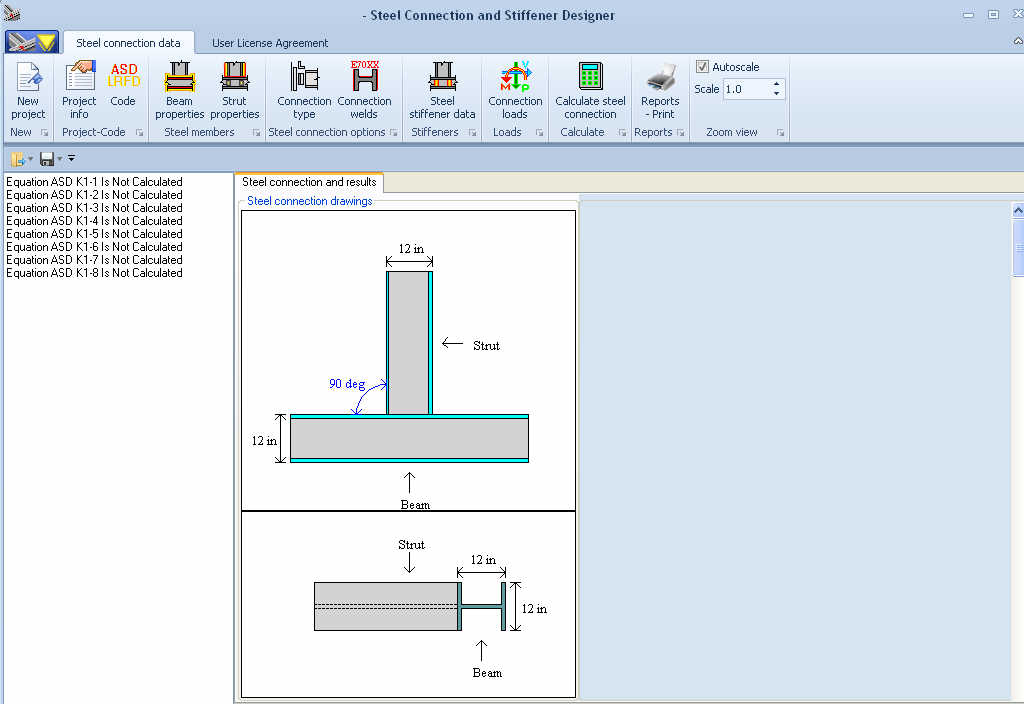Screen dimensions: 1024x704
Task: Open dropdown arrow beside save icon
Action: pyautogui.click(x=59, y=159)
